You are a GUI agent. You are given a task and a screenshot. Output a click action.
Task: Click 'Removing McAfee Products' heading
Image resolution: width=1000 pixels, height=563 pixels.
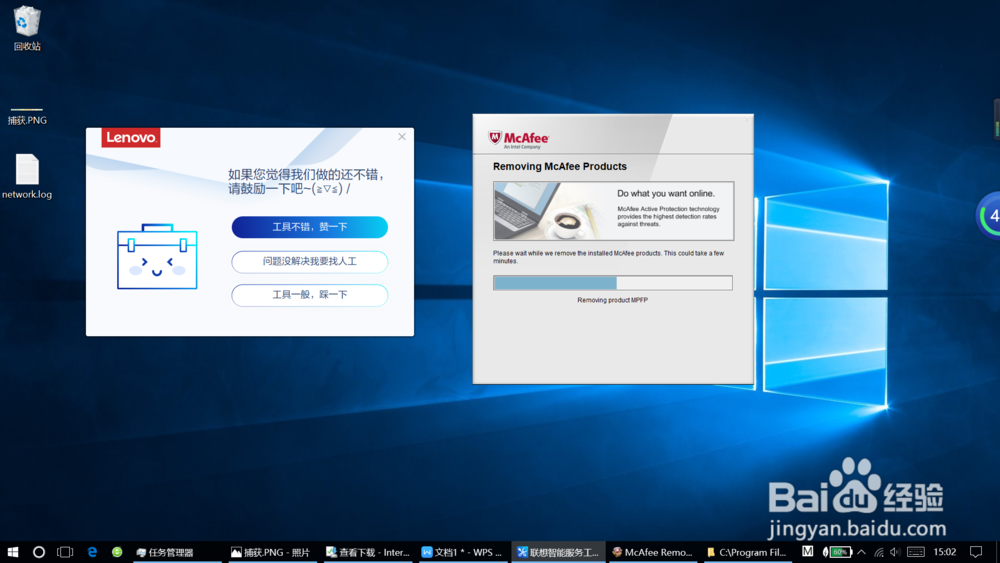pos(559,166)
